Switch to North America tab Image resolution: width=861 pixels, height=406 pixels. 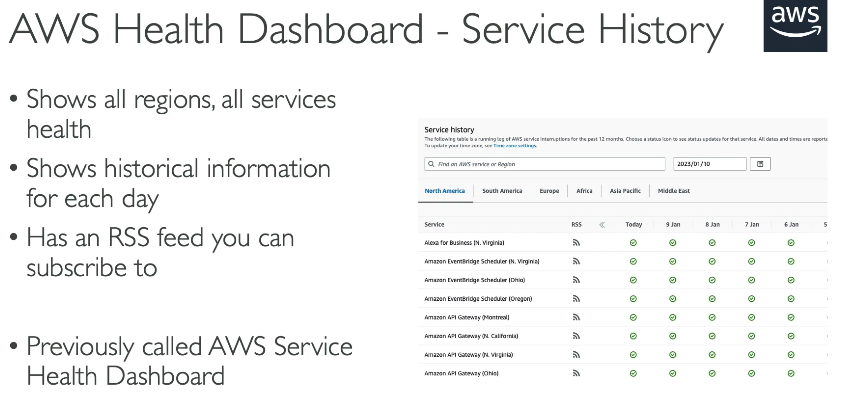(x=445, y=191)
